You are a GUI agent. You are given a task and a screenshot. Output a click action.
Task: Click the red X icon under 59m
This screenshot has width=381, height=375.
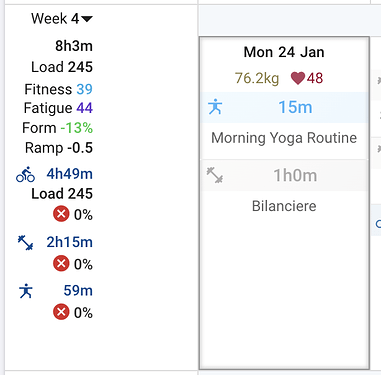(x=61, y=312)
